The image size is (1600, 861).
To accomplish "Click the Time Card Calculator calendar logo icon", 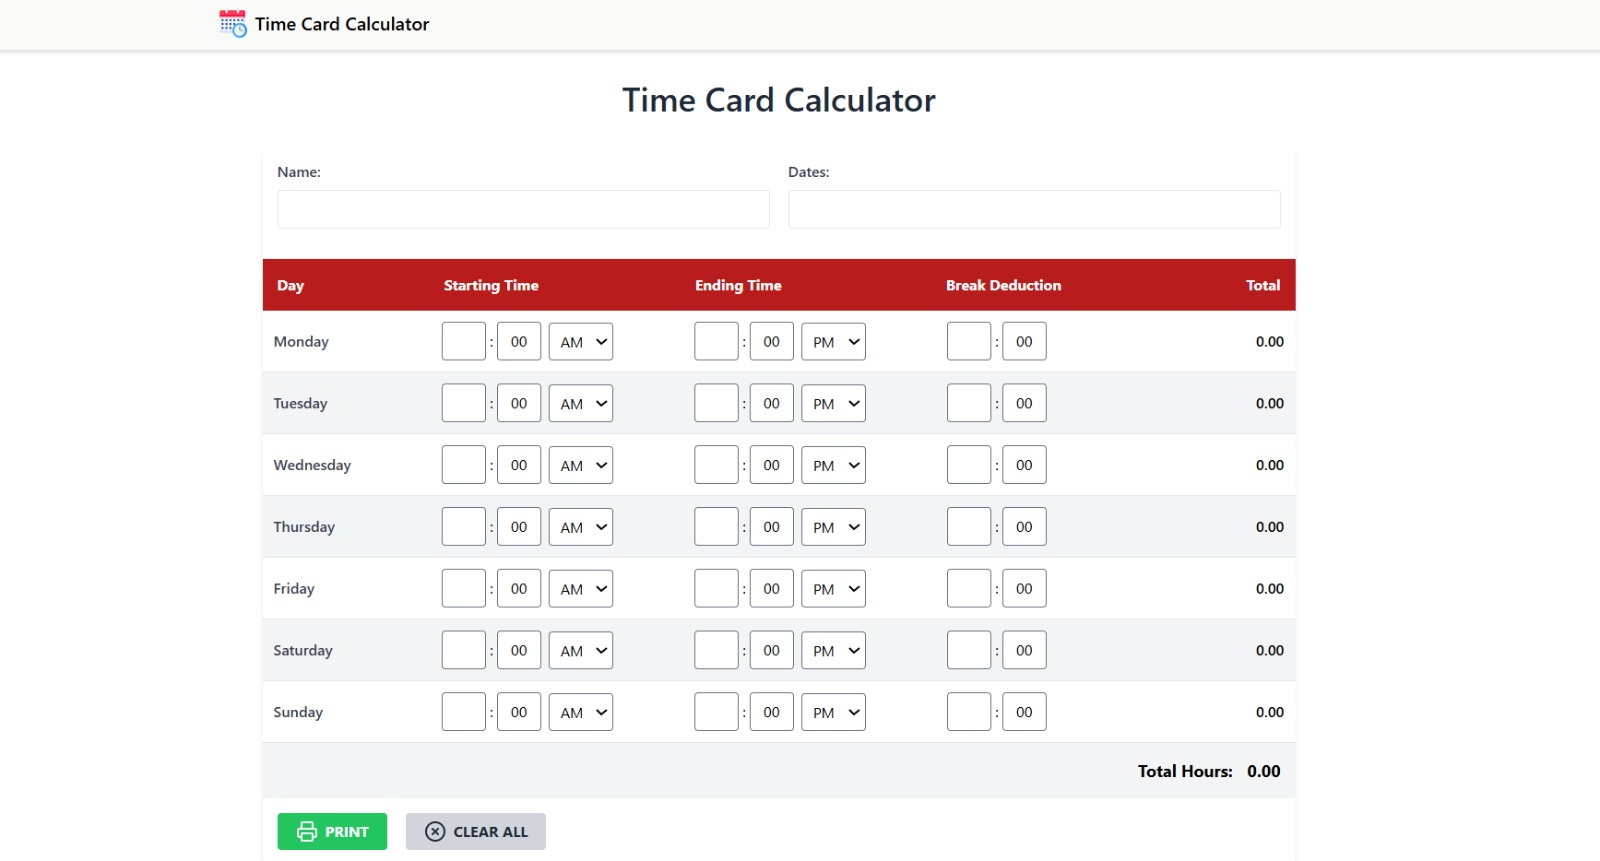I will tap(233, 24).
